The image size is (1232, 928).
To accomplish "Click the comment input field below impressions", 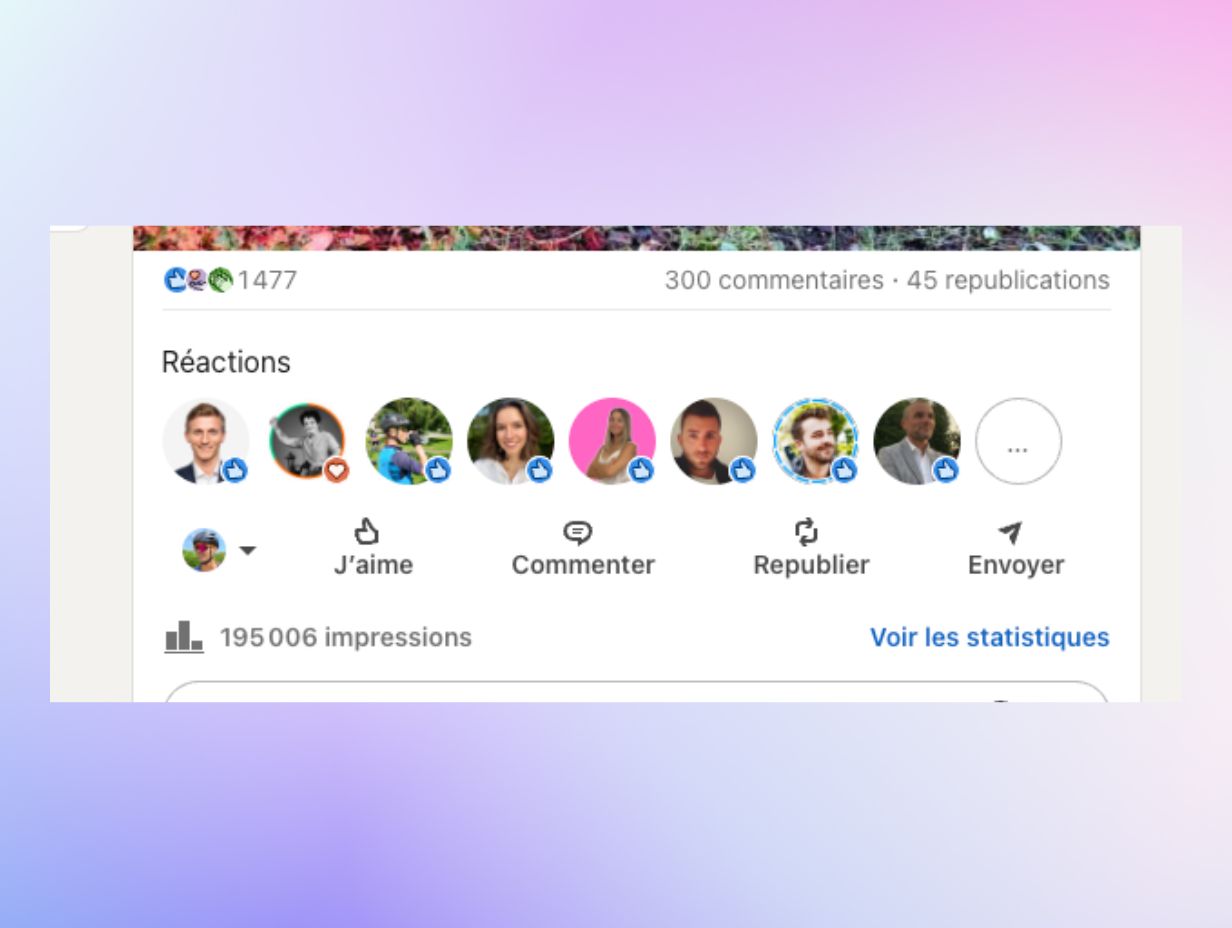I will [636, 692].
